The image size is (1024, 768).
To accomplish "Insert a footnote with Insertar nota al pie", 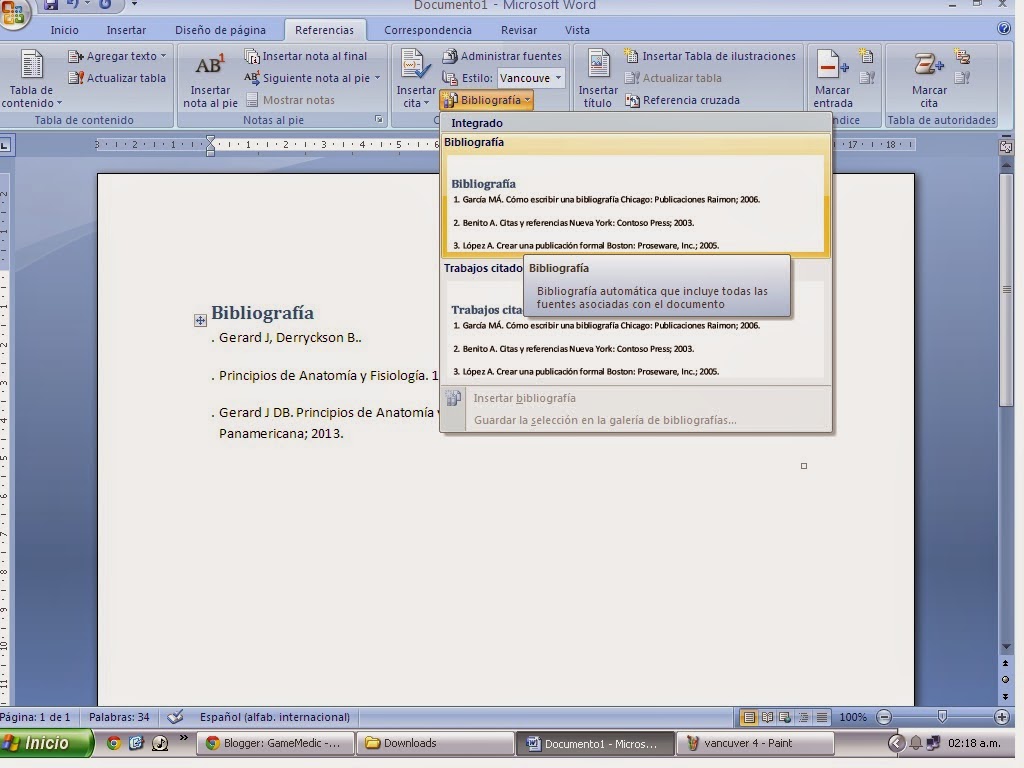I will [210, 79].
